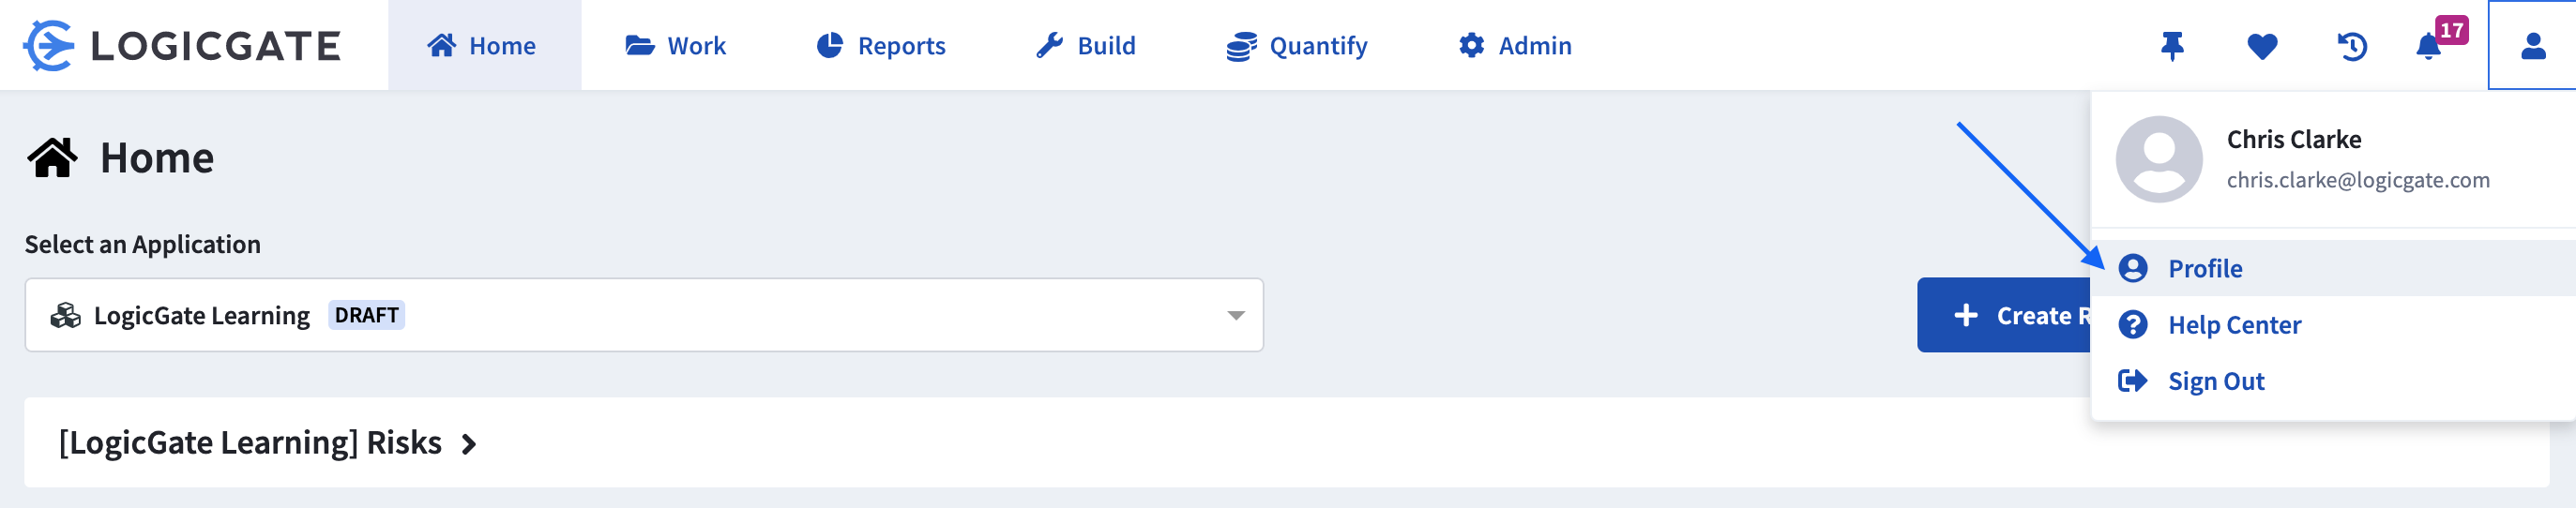
Task: Open the Admin settings menu
Action: click(1514, 46)
